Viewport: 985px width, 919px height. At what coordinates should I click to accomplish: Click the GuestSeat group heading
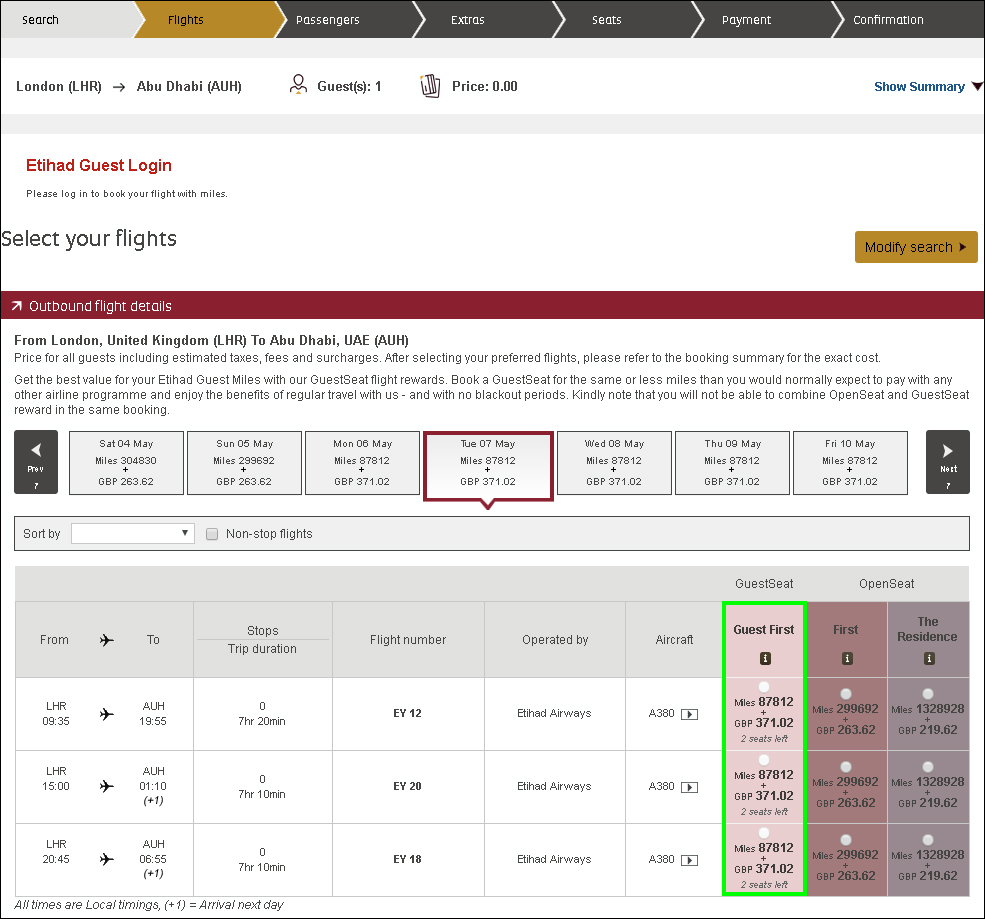pyautogui.click(x=765, y=584)
